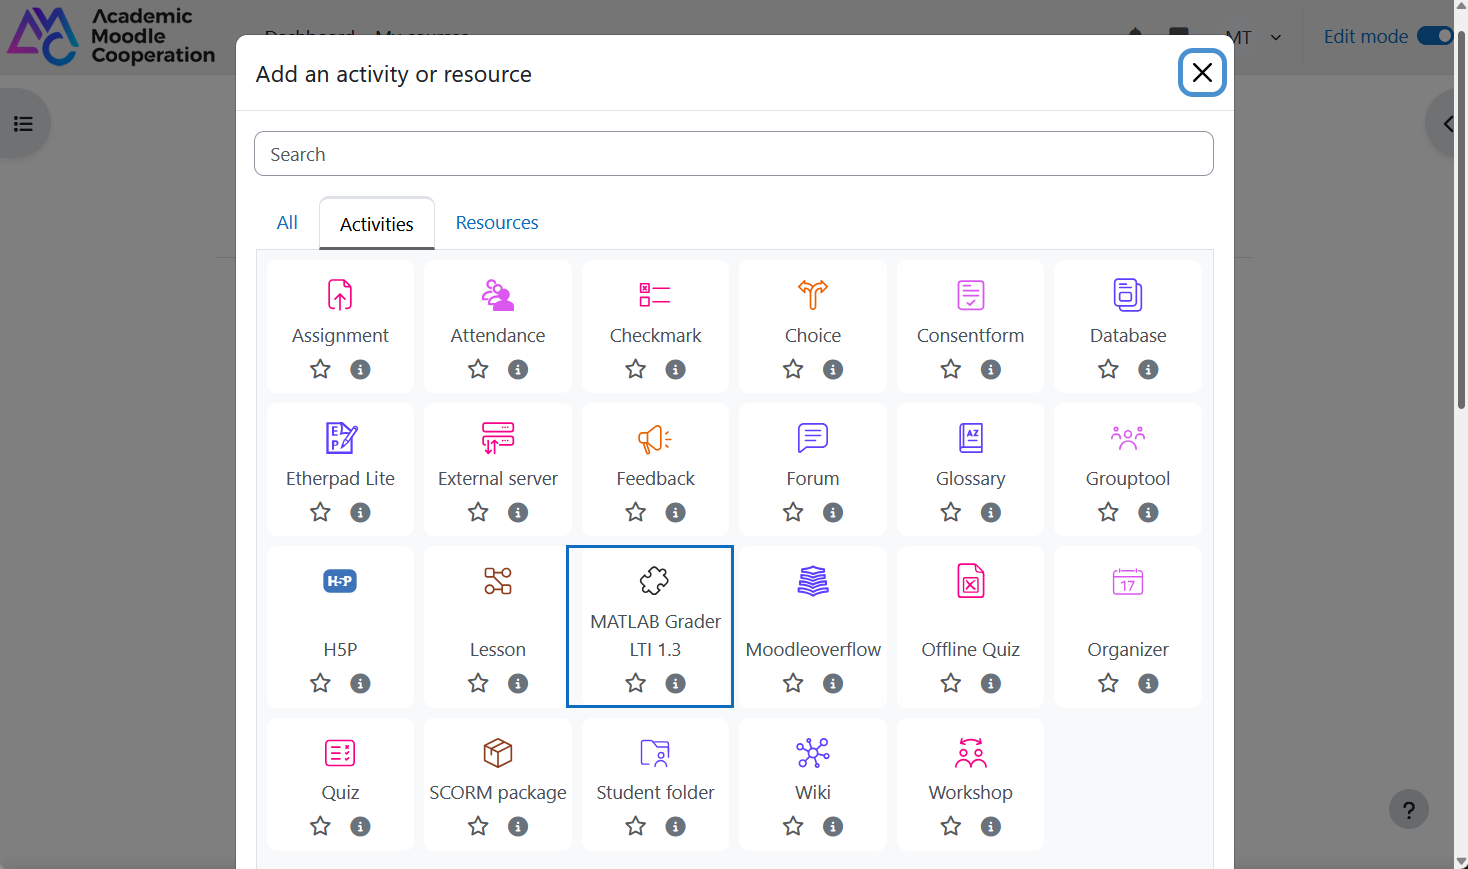The image size is (1468, 869).
Task: Select the Forum activity icon
Action: 813,438
